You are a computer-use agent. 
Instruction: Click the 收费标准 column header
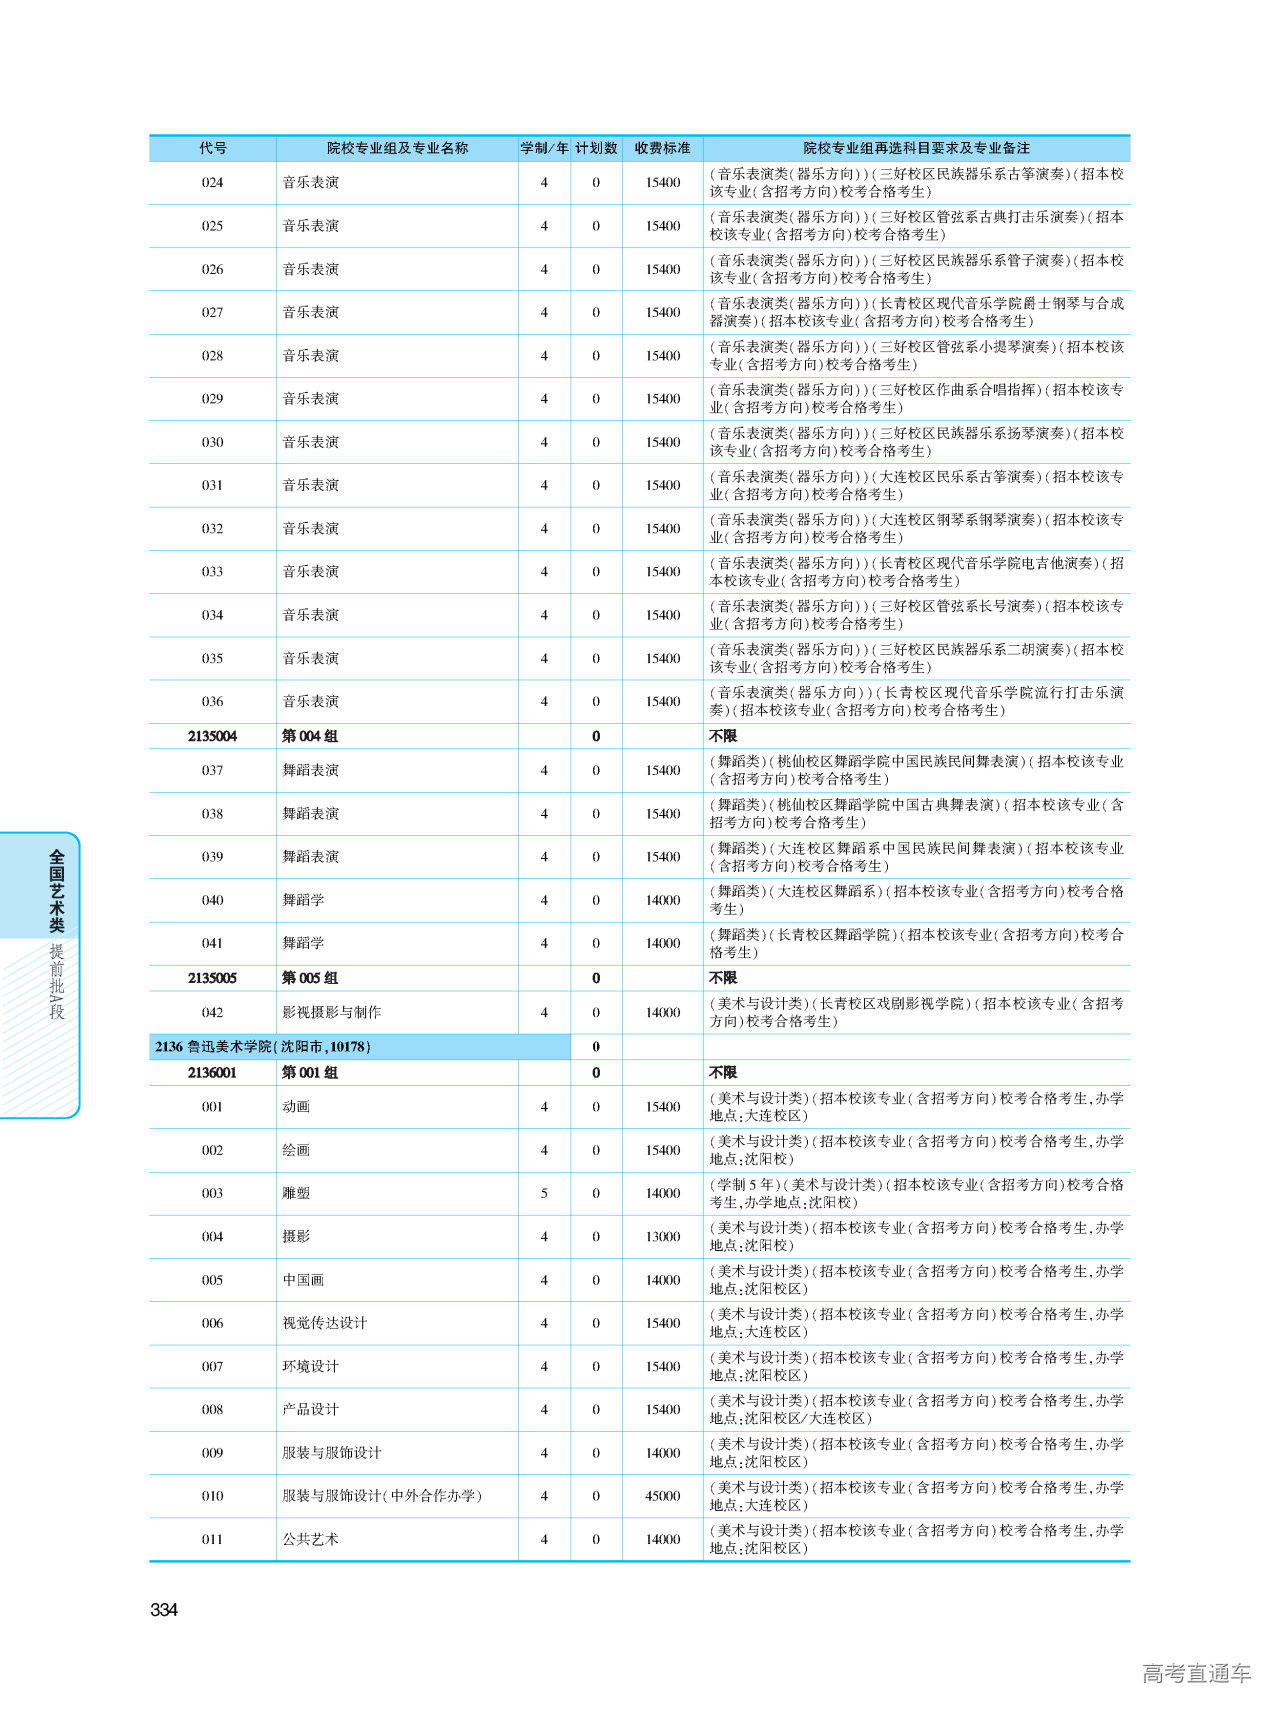click(x=662, y=148)
